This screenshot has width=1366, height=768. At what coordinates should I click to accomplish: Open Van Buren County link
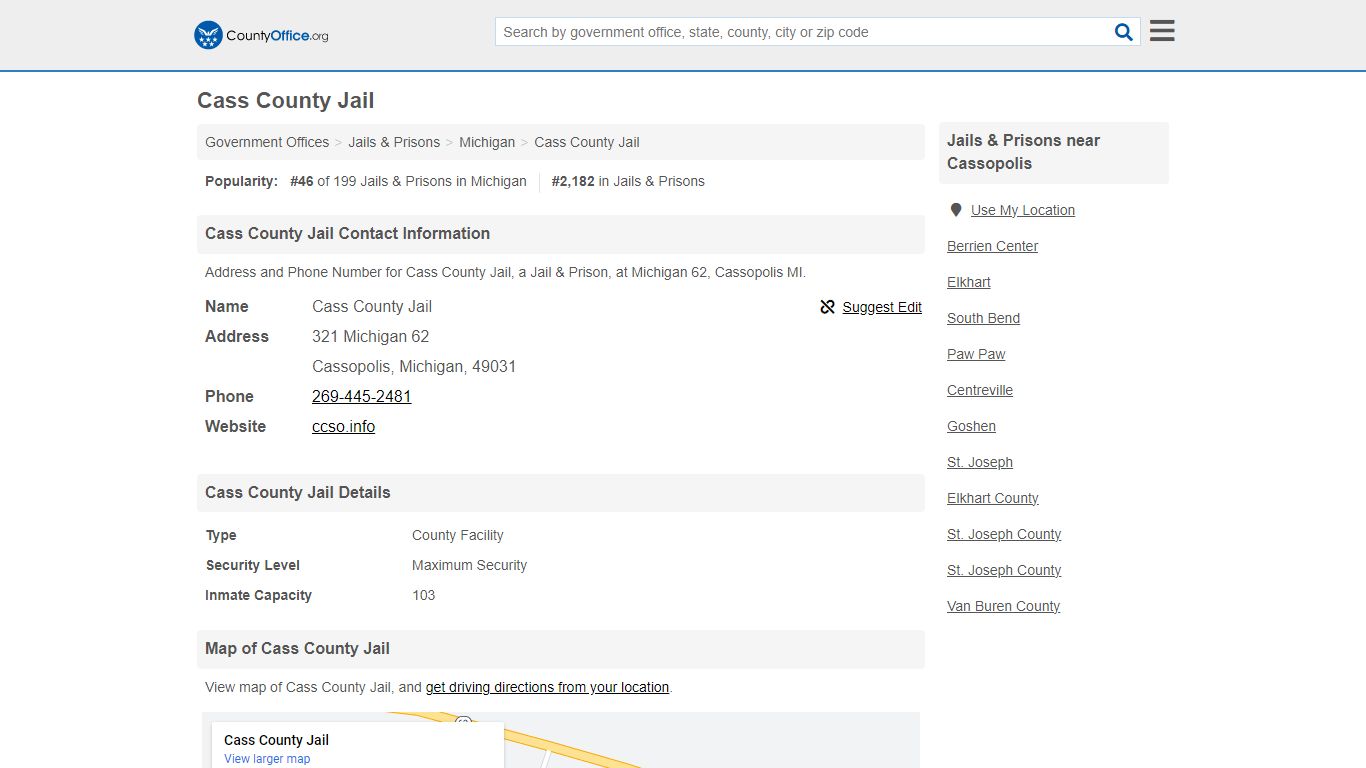point(1003,606)
